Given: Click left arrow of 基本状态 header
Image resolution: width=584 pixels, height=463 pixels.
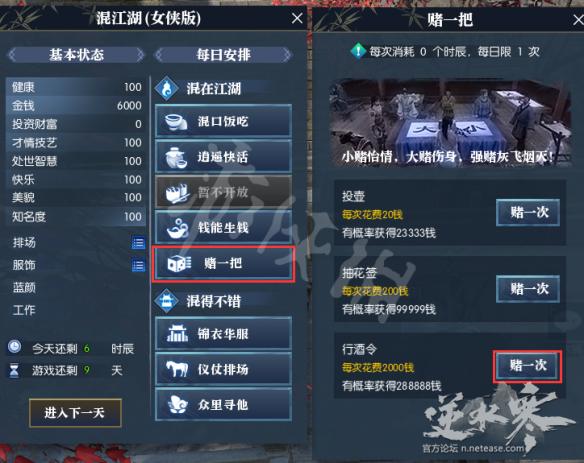Looking at the screenshot, I should pos(12,55).
